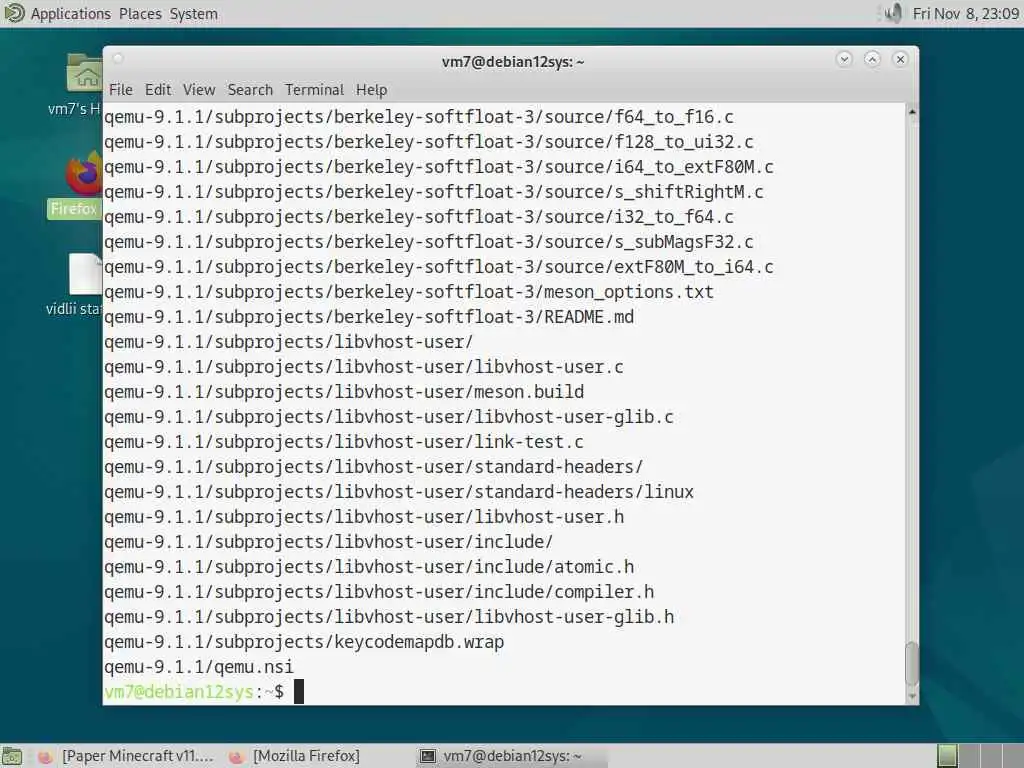Click the line qemu-9.1.1/qemu.nsi
Viewport: 1024px width, 768px height.
(199, 667)
